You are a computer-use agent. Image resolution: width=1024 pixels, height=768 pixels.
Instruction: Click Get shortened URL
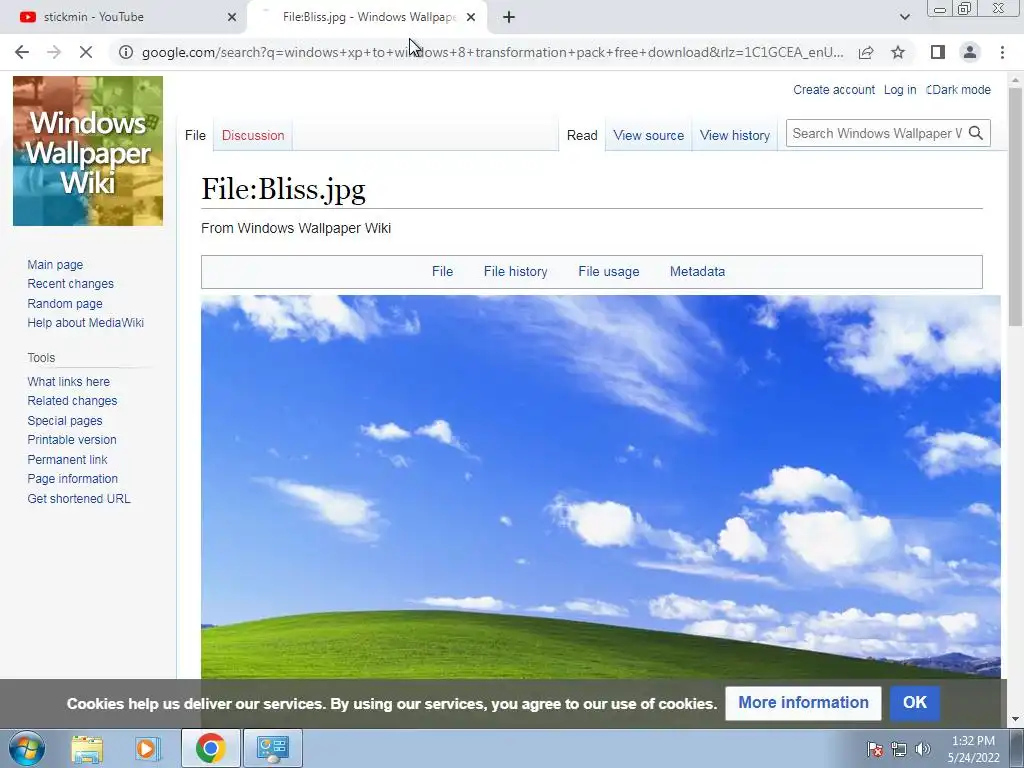[x=79, y=498]
